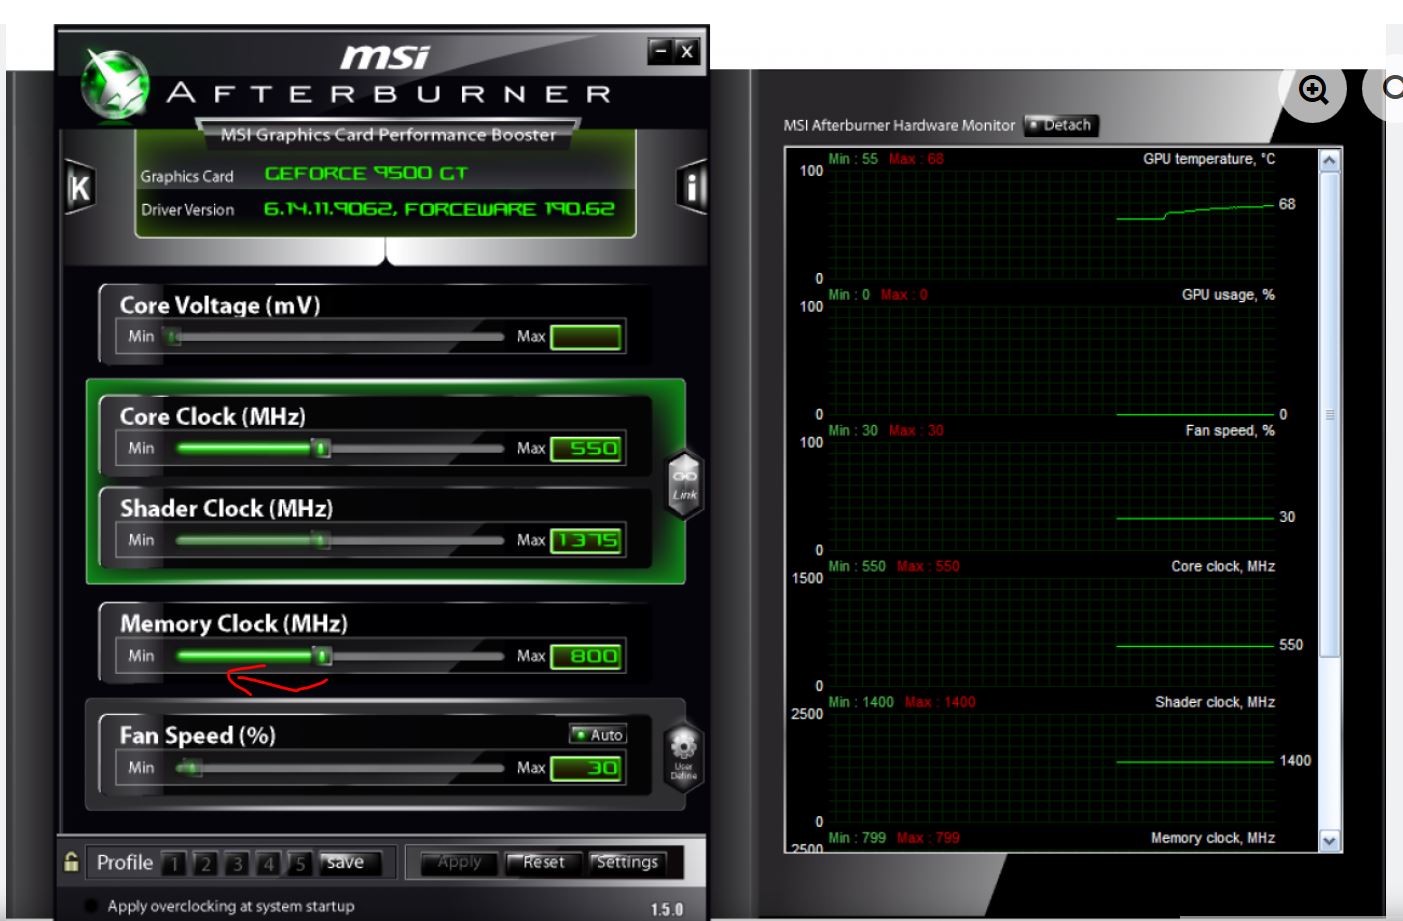Click the Fan Speed value field 30
1403x921 pixels.
click(587, 768)
